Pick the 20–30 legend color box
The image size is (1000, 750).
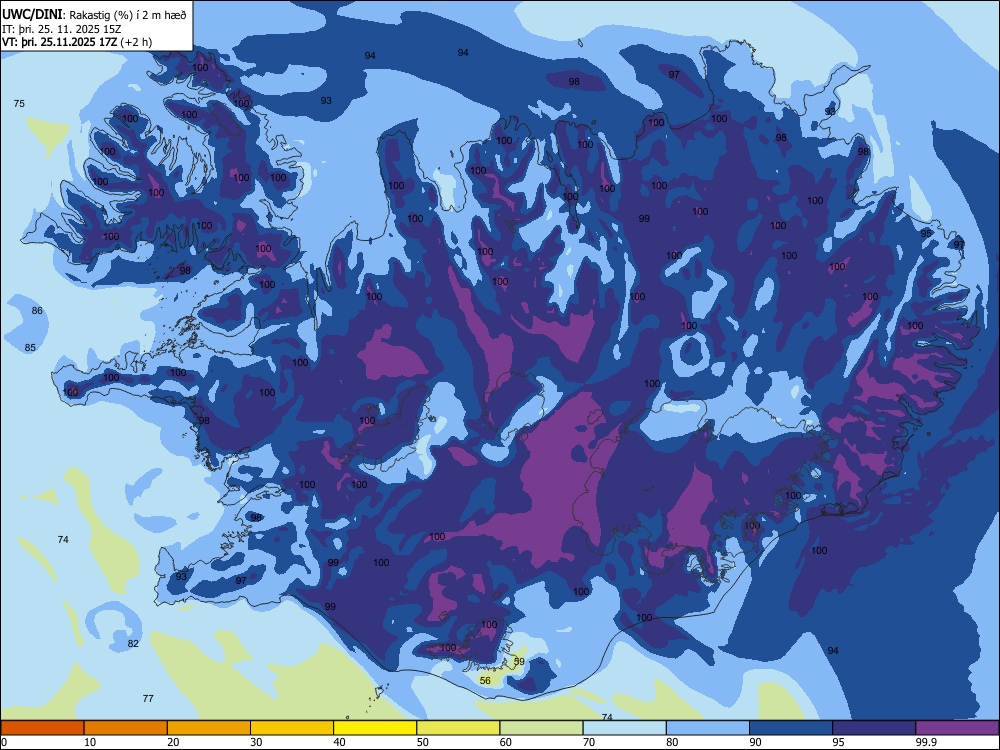209,728
